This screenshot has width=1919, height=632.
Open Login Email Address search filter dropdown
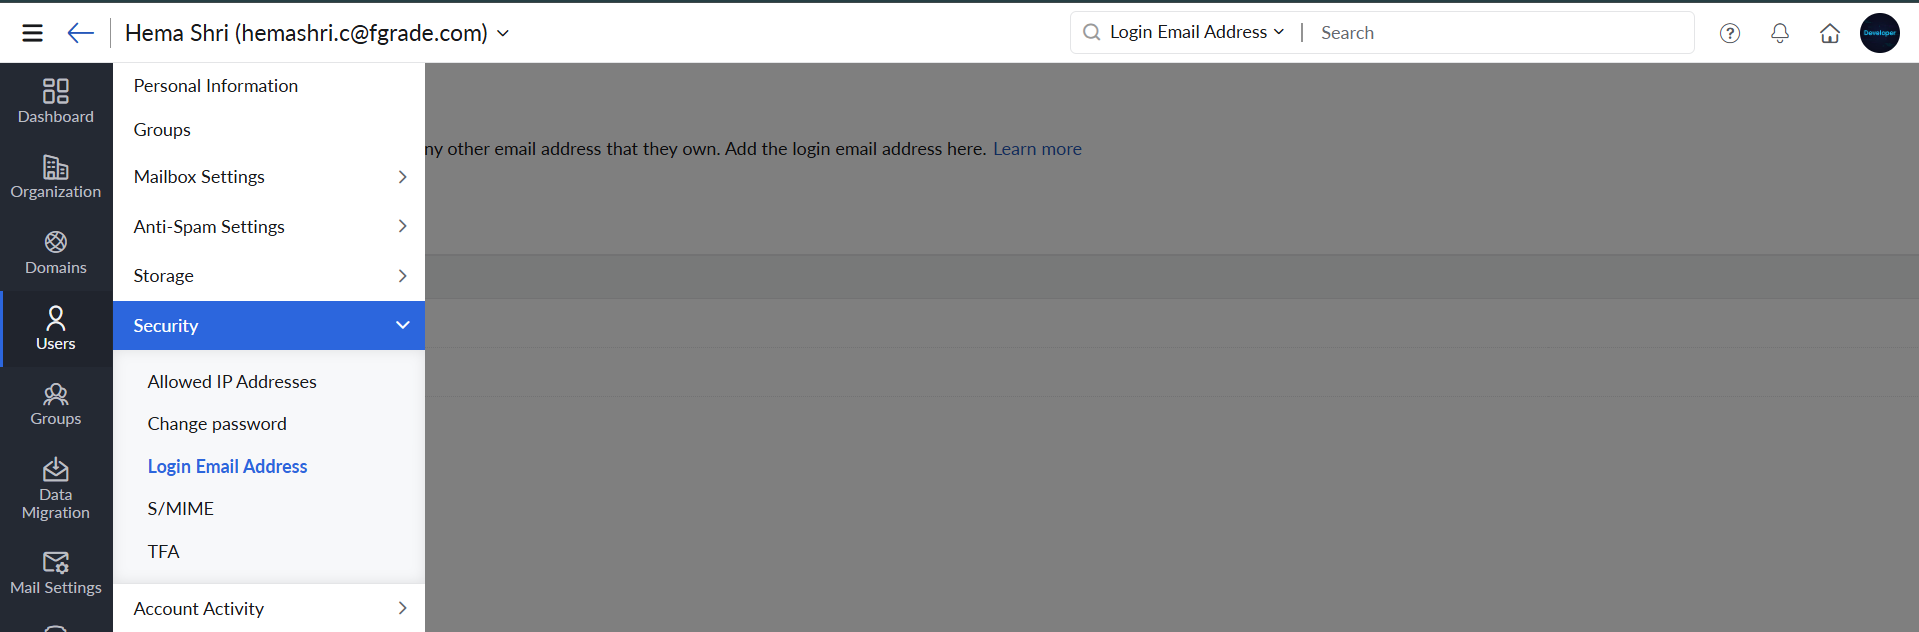(1197, 32)
